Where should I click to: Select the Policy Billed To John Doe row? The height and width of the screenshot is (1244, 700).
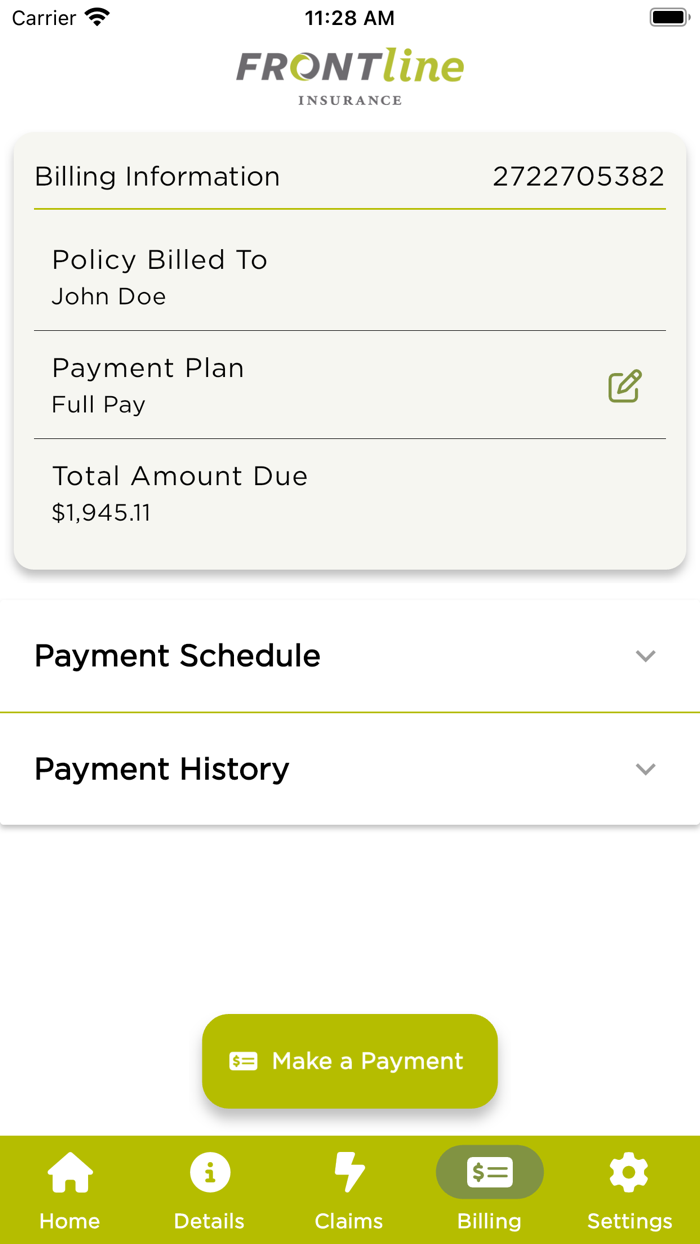click(x=350, y=277)
